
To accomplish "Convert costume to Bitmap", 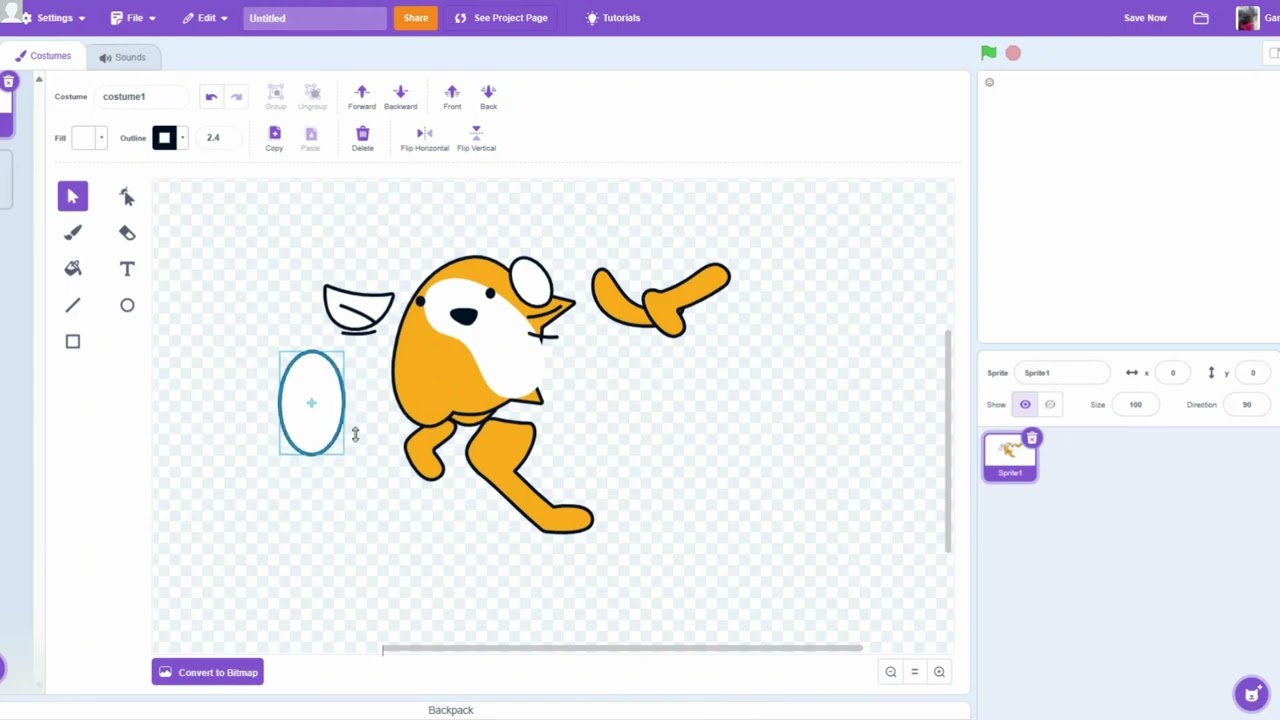I will click(x=208, y=672).
